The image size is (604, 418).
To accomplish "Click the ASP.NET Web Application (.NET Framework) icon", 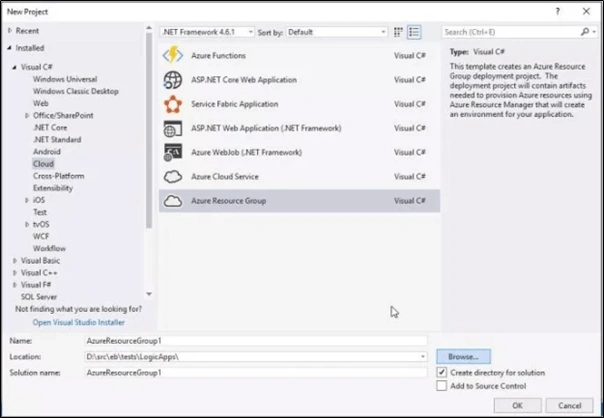I will pos(173,128).
